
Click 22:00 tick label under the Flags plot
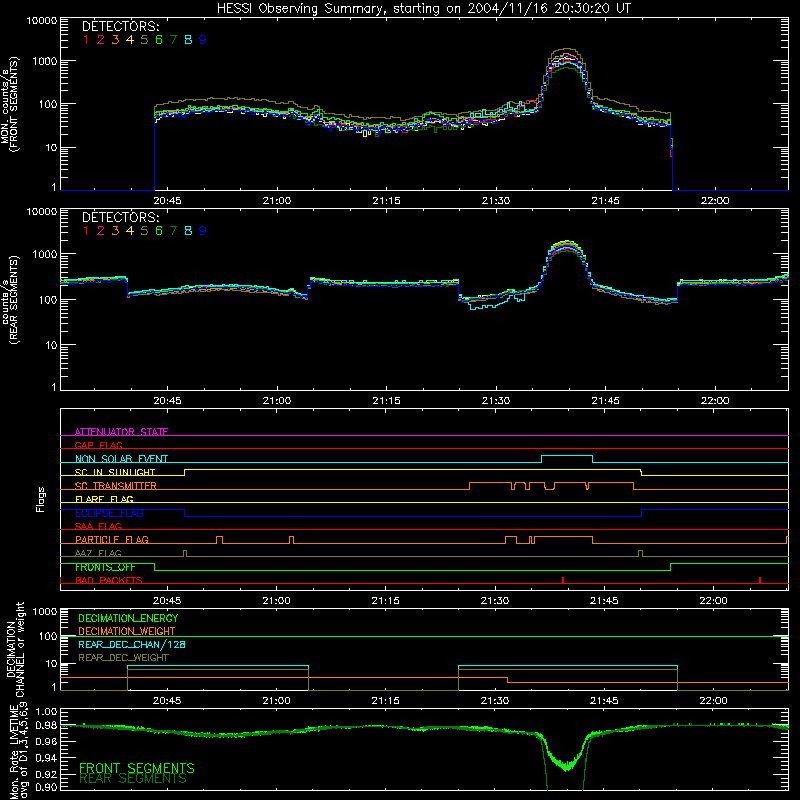pos(713,601)
